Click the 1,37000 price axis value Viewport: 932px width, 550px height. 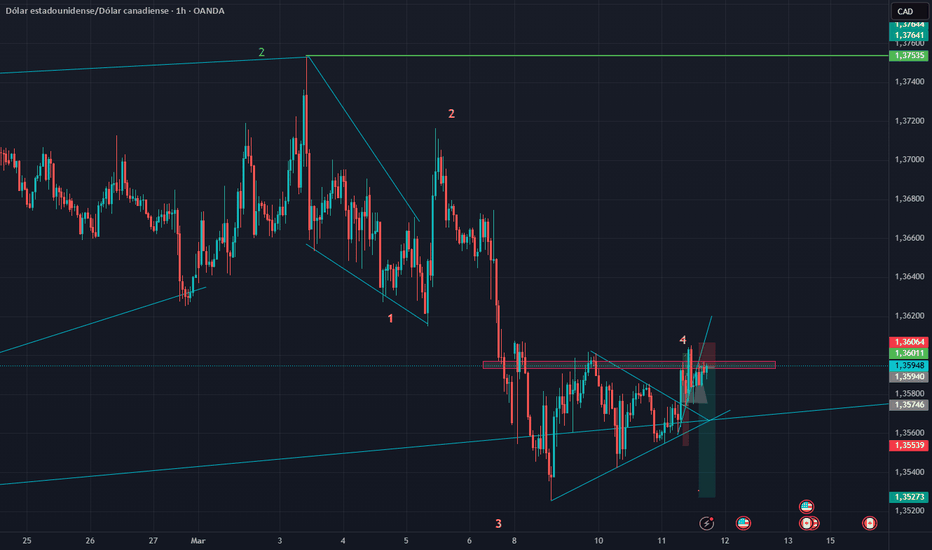[909, 159]
